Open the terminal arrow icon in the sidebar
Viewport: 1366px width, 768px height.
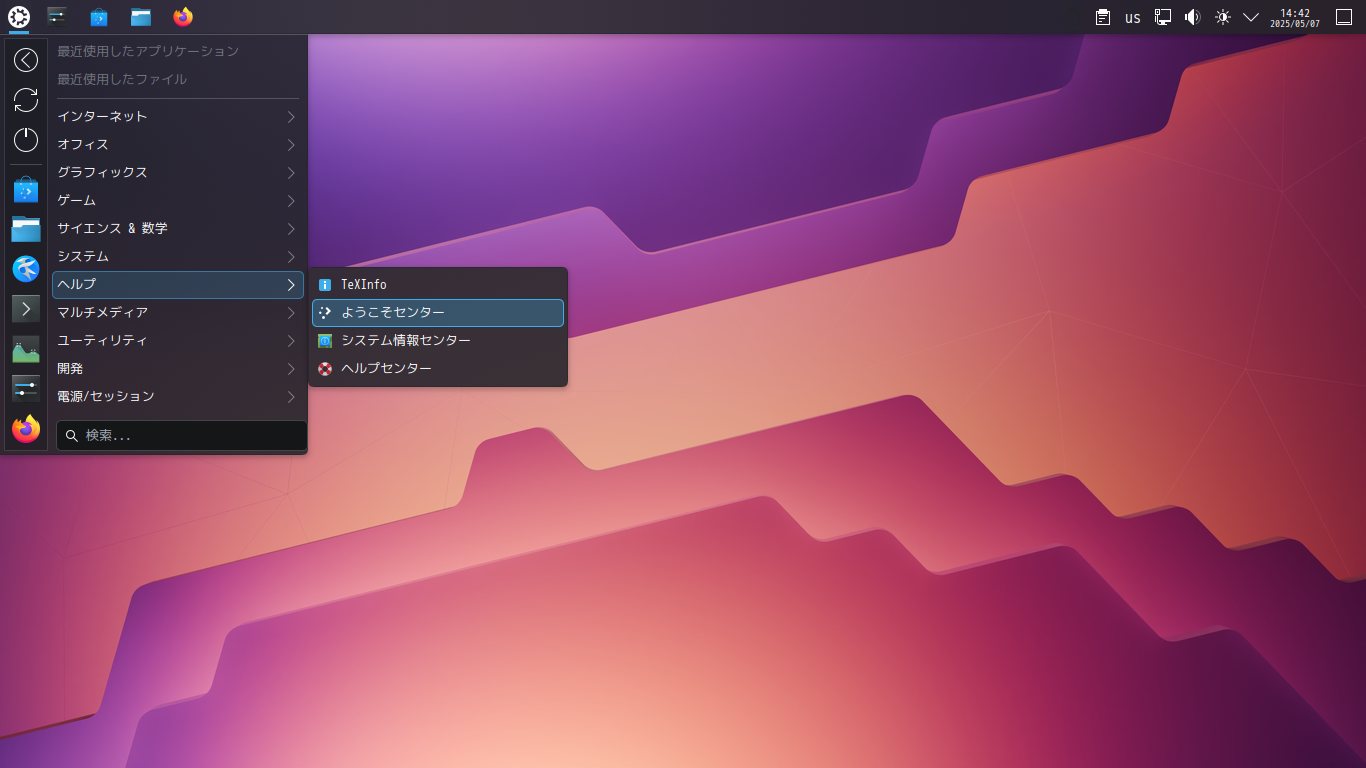[x=25, y=309]
